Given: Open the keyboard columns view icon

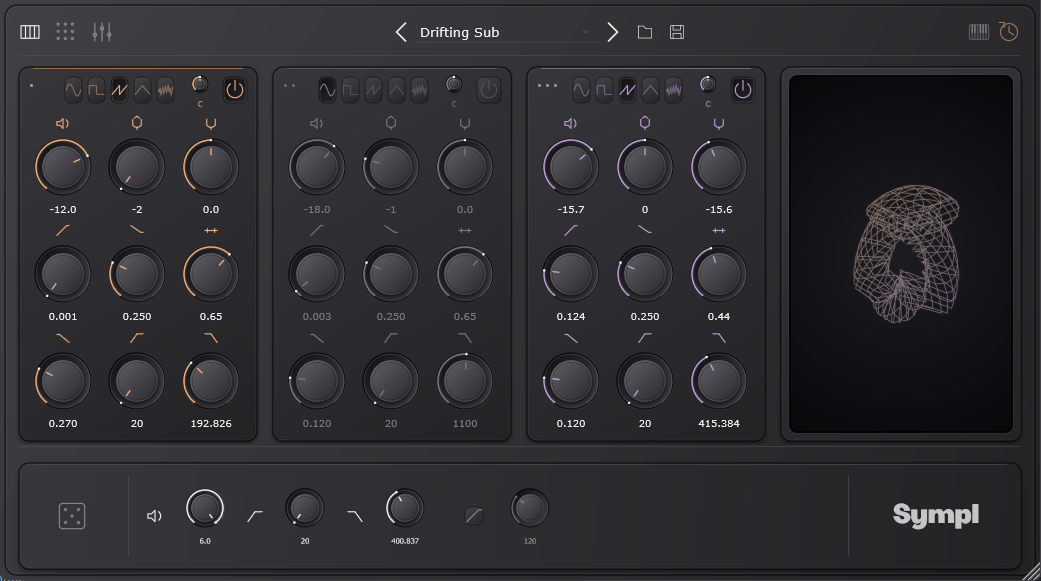Looking at the screenshot, I should point(30,32).
